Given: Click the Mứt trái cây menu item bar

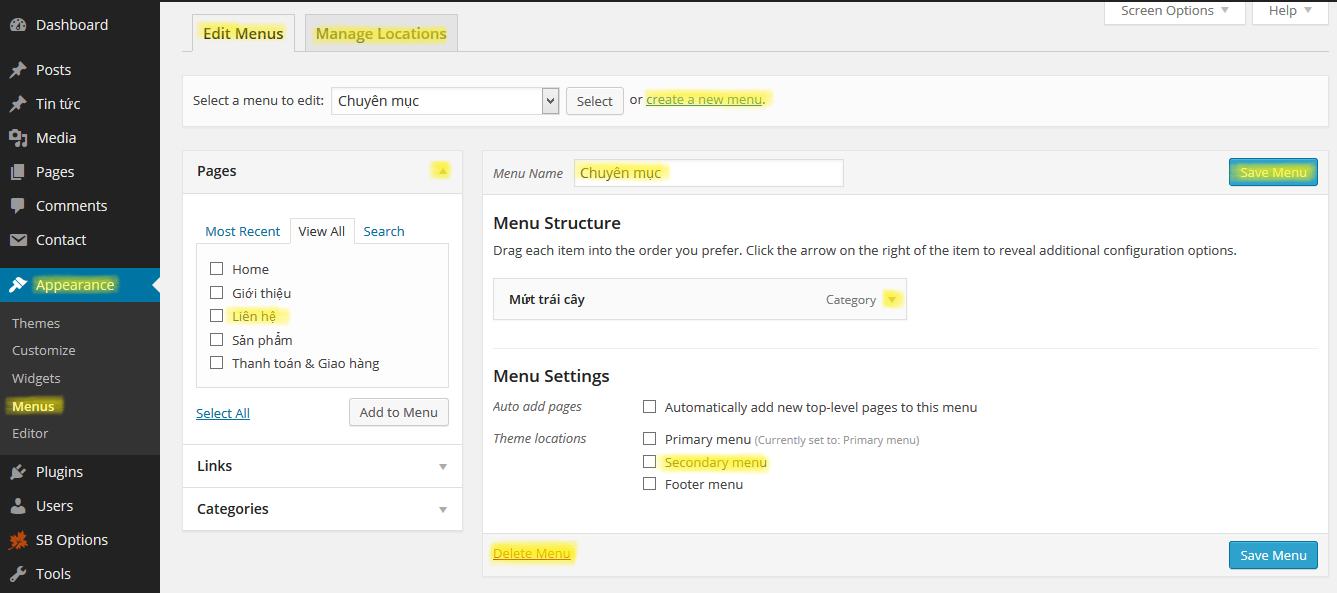Looking at the screenshot, I should [700, 299].
